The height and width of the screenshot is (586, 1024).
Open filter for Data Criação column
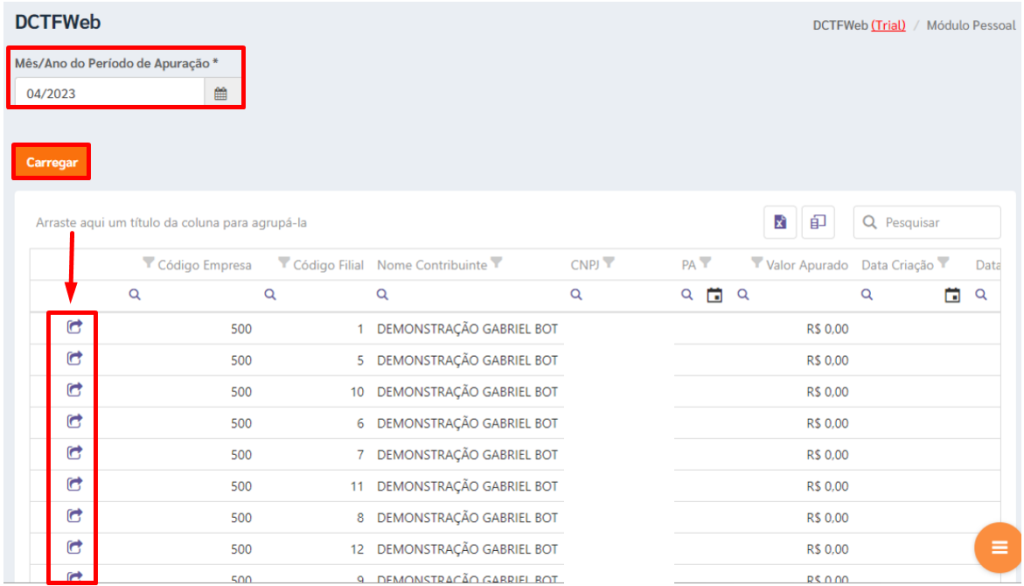point(944,263)
